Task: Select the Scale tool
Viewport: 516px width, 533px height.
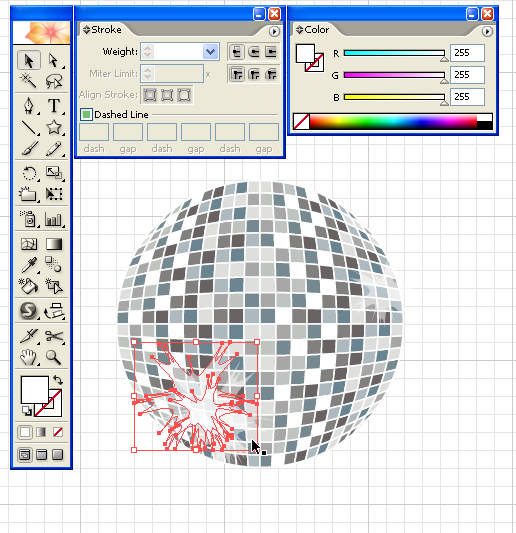Action: tap(54, 173)
